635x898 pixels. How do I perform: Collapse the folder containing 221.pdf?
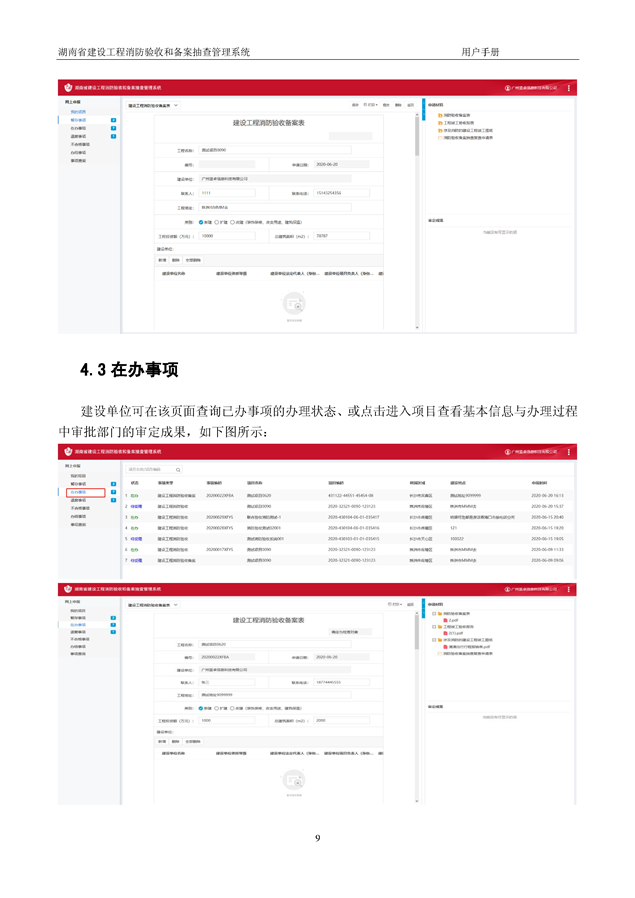pos(434,626)
